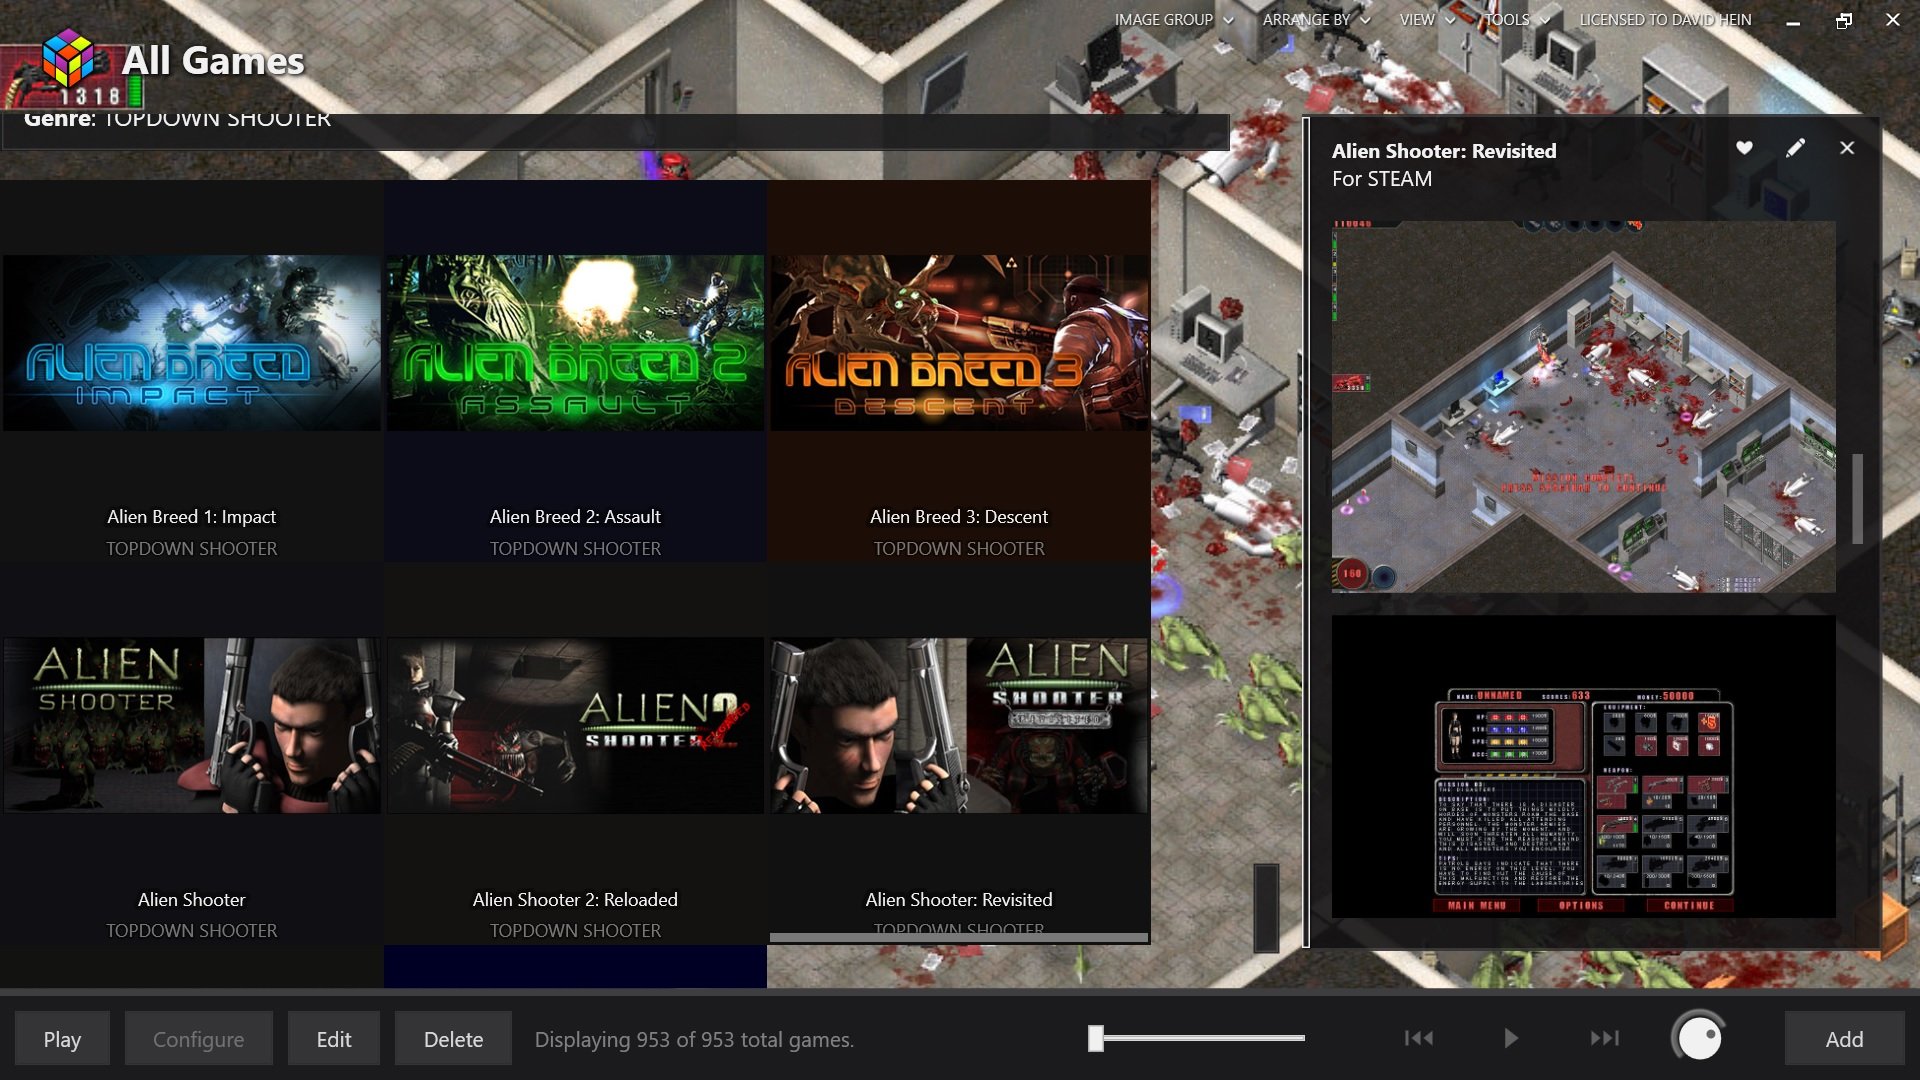Select the Alien Breed Impact cover thumbnail

(191, 343)
